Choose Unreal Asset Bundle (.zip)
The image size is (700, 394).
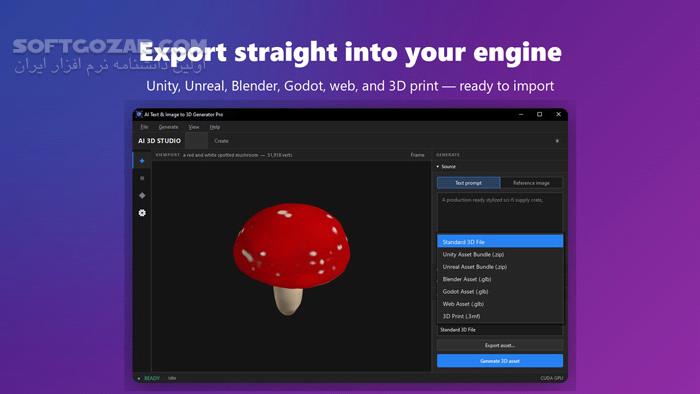point(500,267)
